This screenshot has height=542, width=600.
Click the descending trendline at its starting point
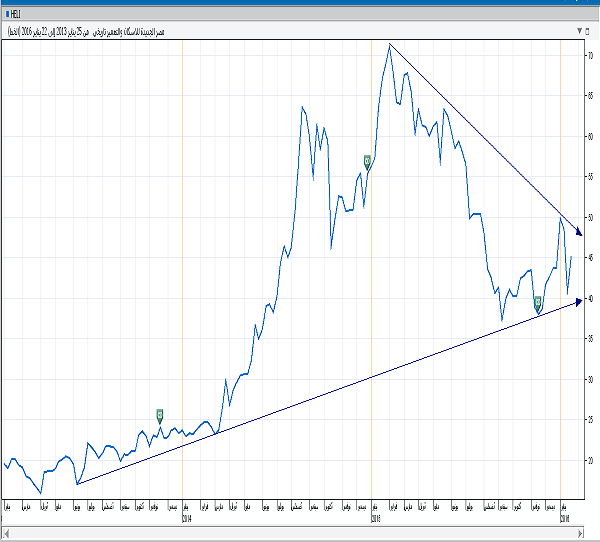tap(390, 44)
